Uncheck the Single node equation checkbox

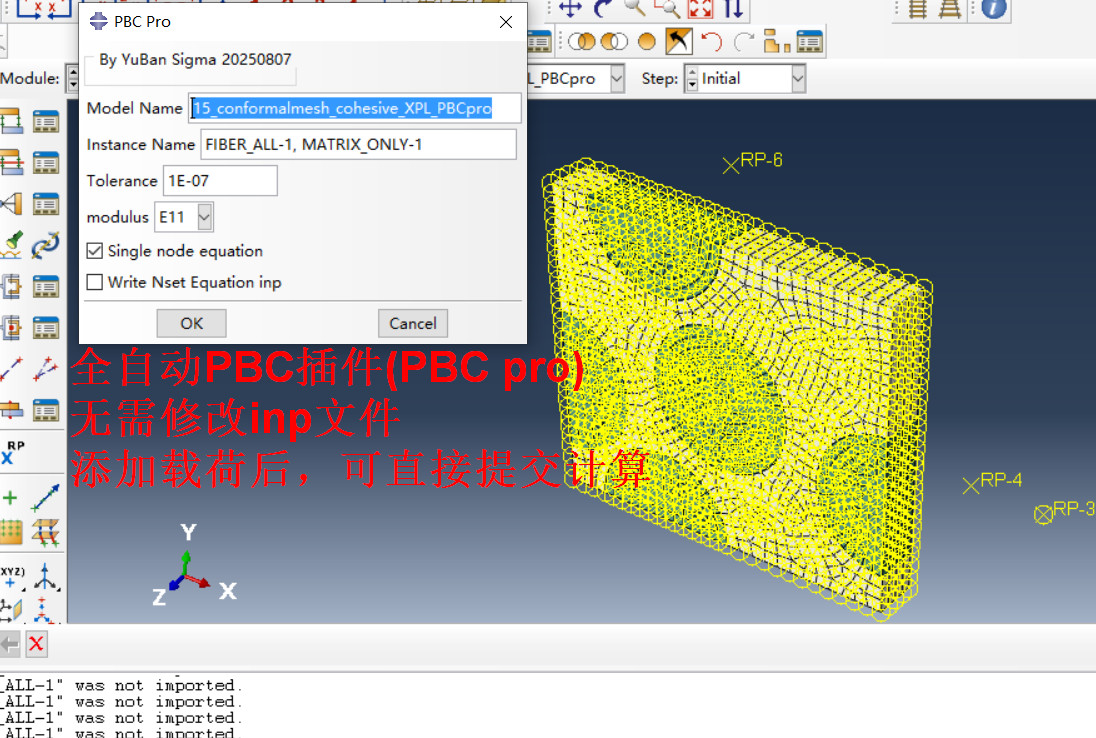pyautogui.click(x=95, y=251)
